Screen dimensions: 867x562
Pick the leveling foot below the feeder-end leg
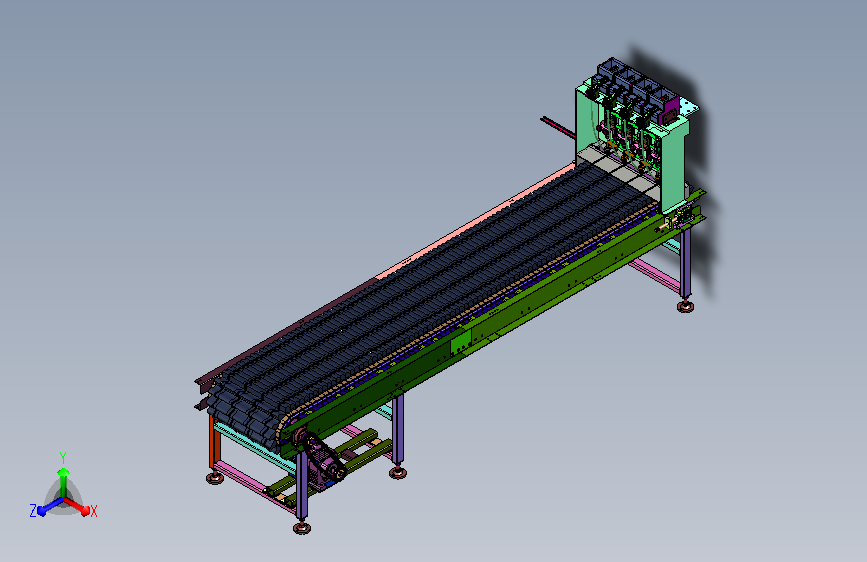click(686, 305)
